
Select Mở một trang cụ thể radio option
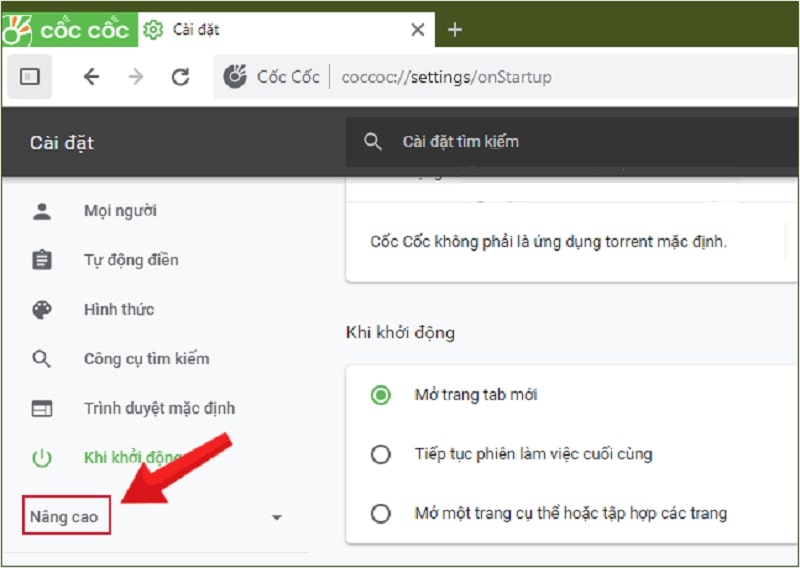point(381,513)
